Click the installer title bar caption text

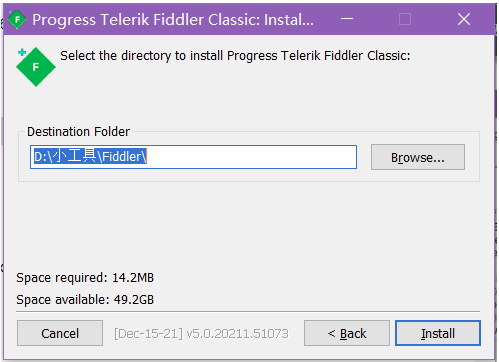pyautogui.click(x=173, y=20)
